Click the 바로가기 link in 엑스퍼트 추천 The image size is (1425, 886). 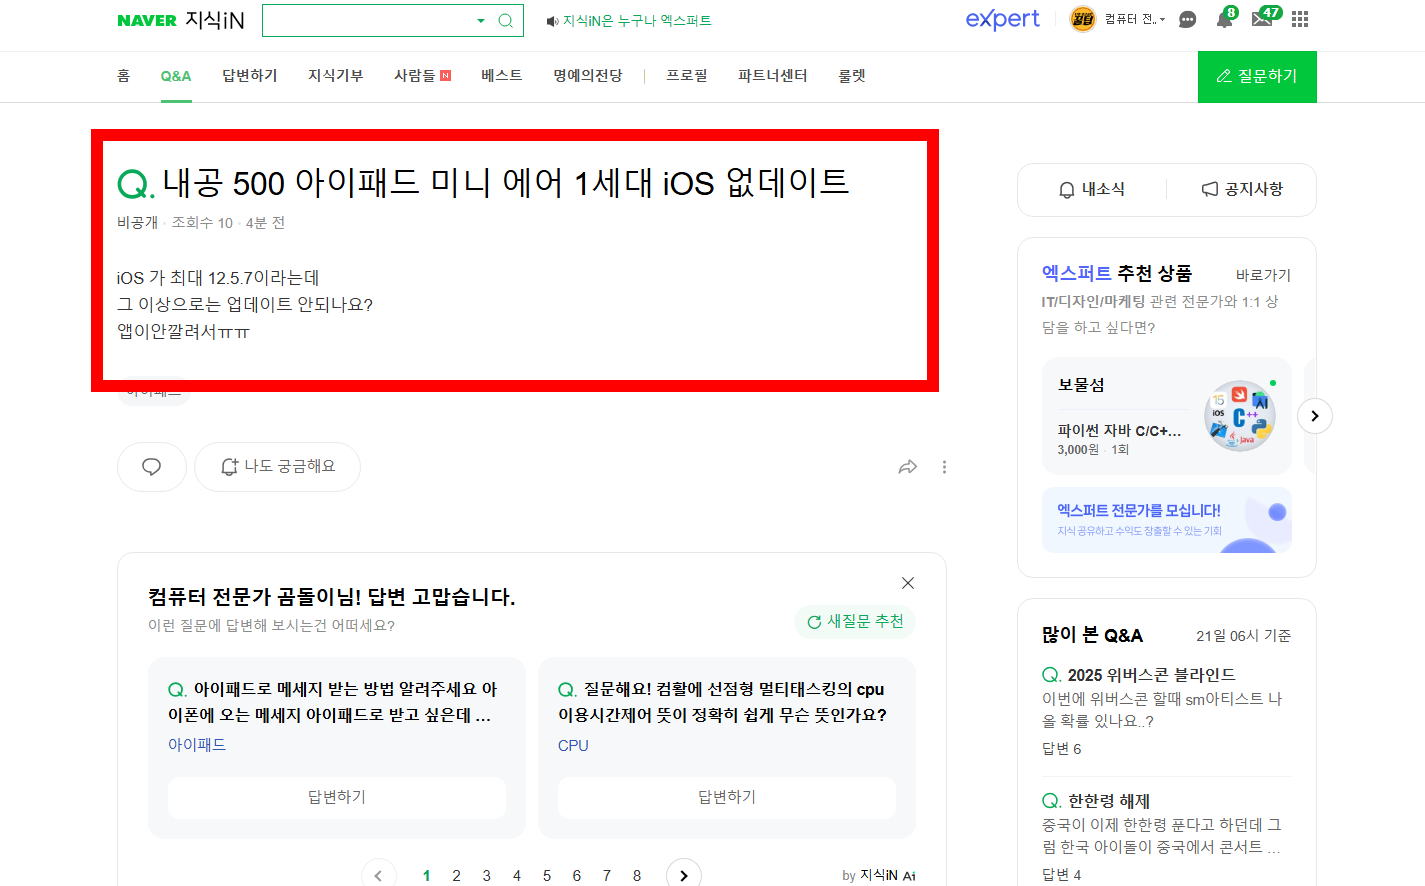click(1263, 275)
